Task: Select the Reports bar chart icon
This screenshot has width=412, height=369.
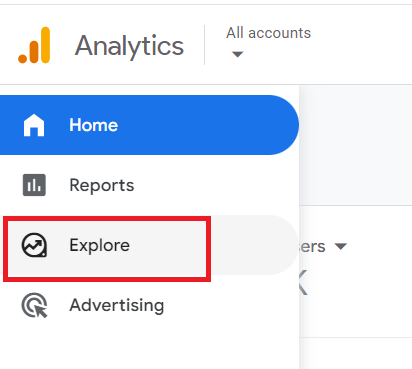Action: [34, 185]
